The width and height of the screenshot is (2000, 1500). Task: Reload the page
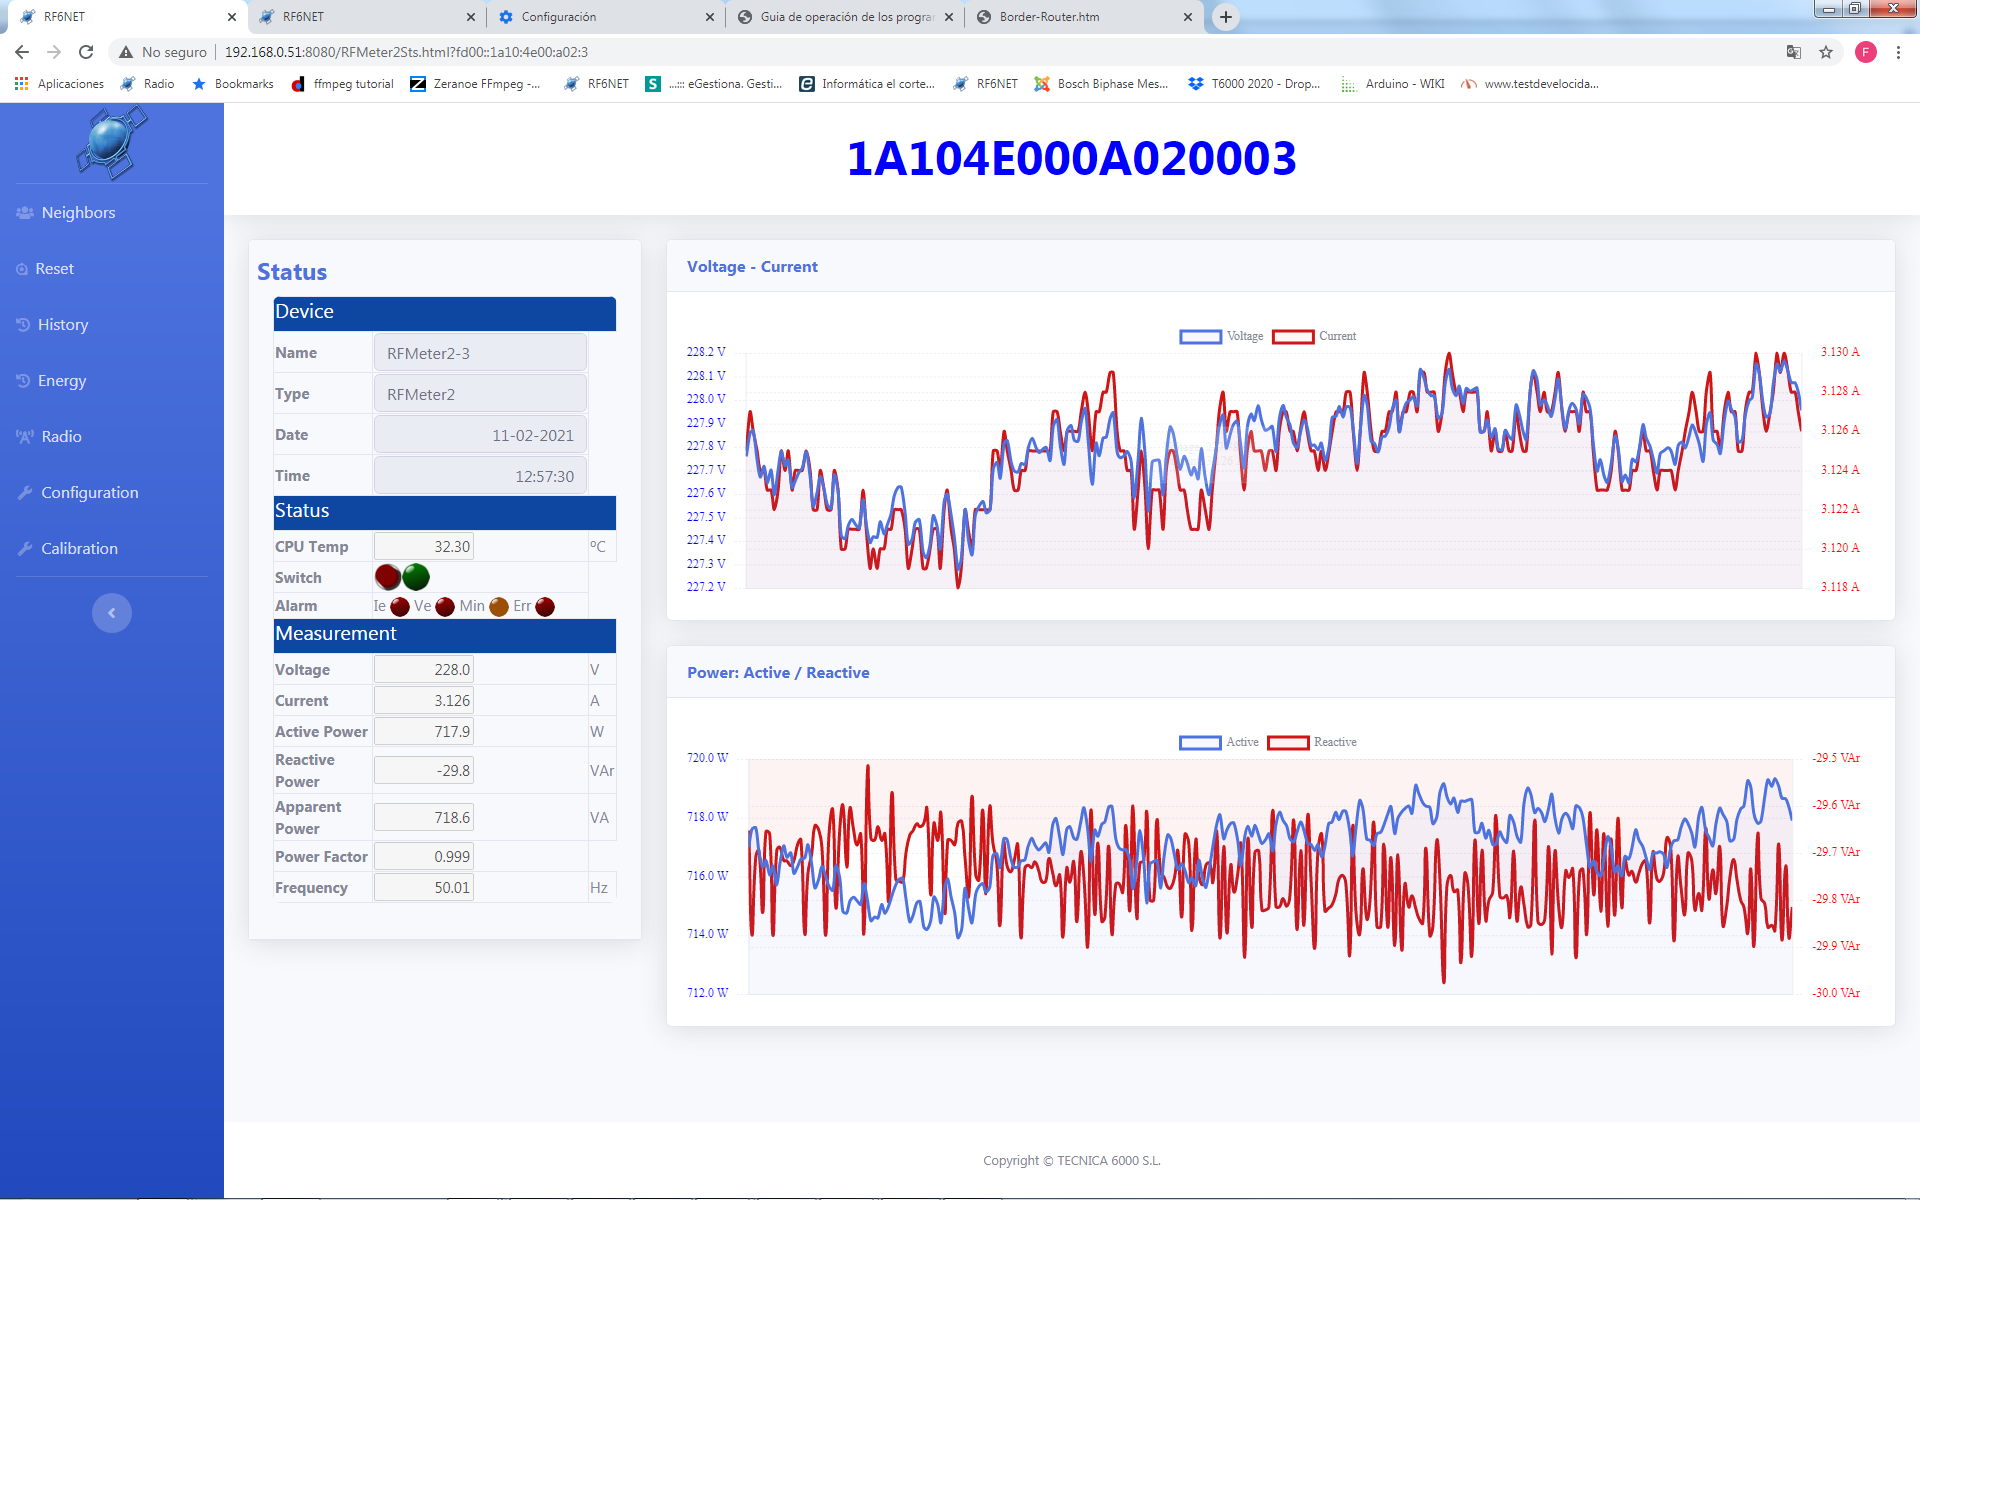click(86, 52)
